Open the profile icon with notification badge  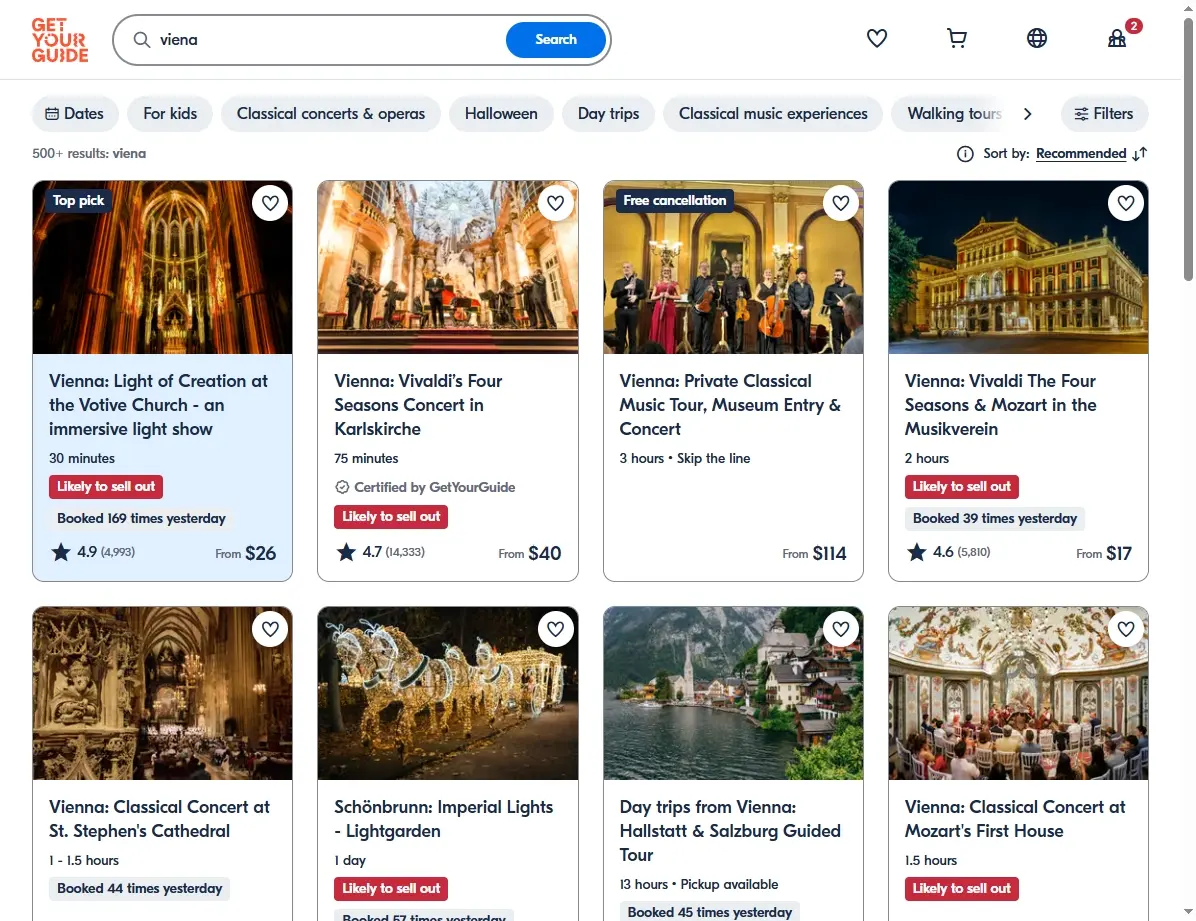[1117, 38]
